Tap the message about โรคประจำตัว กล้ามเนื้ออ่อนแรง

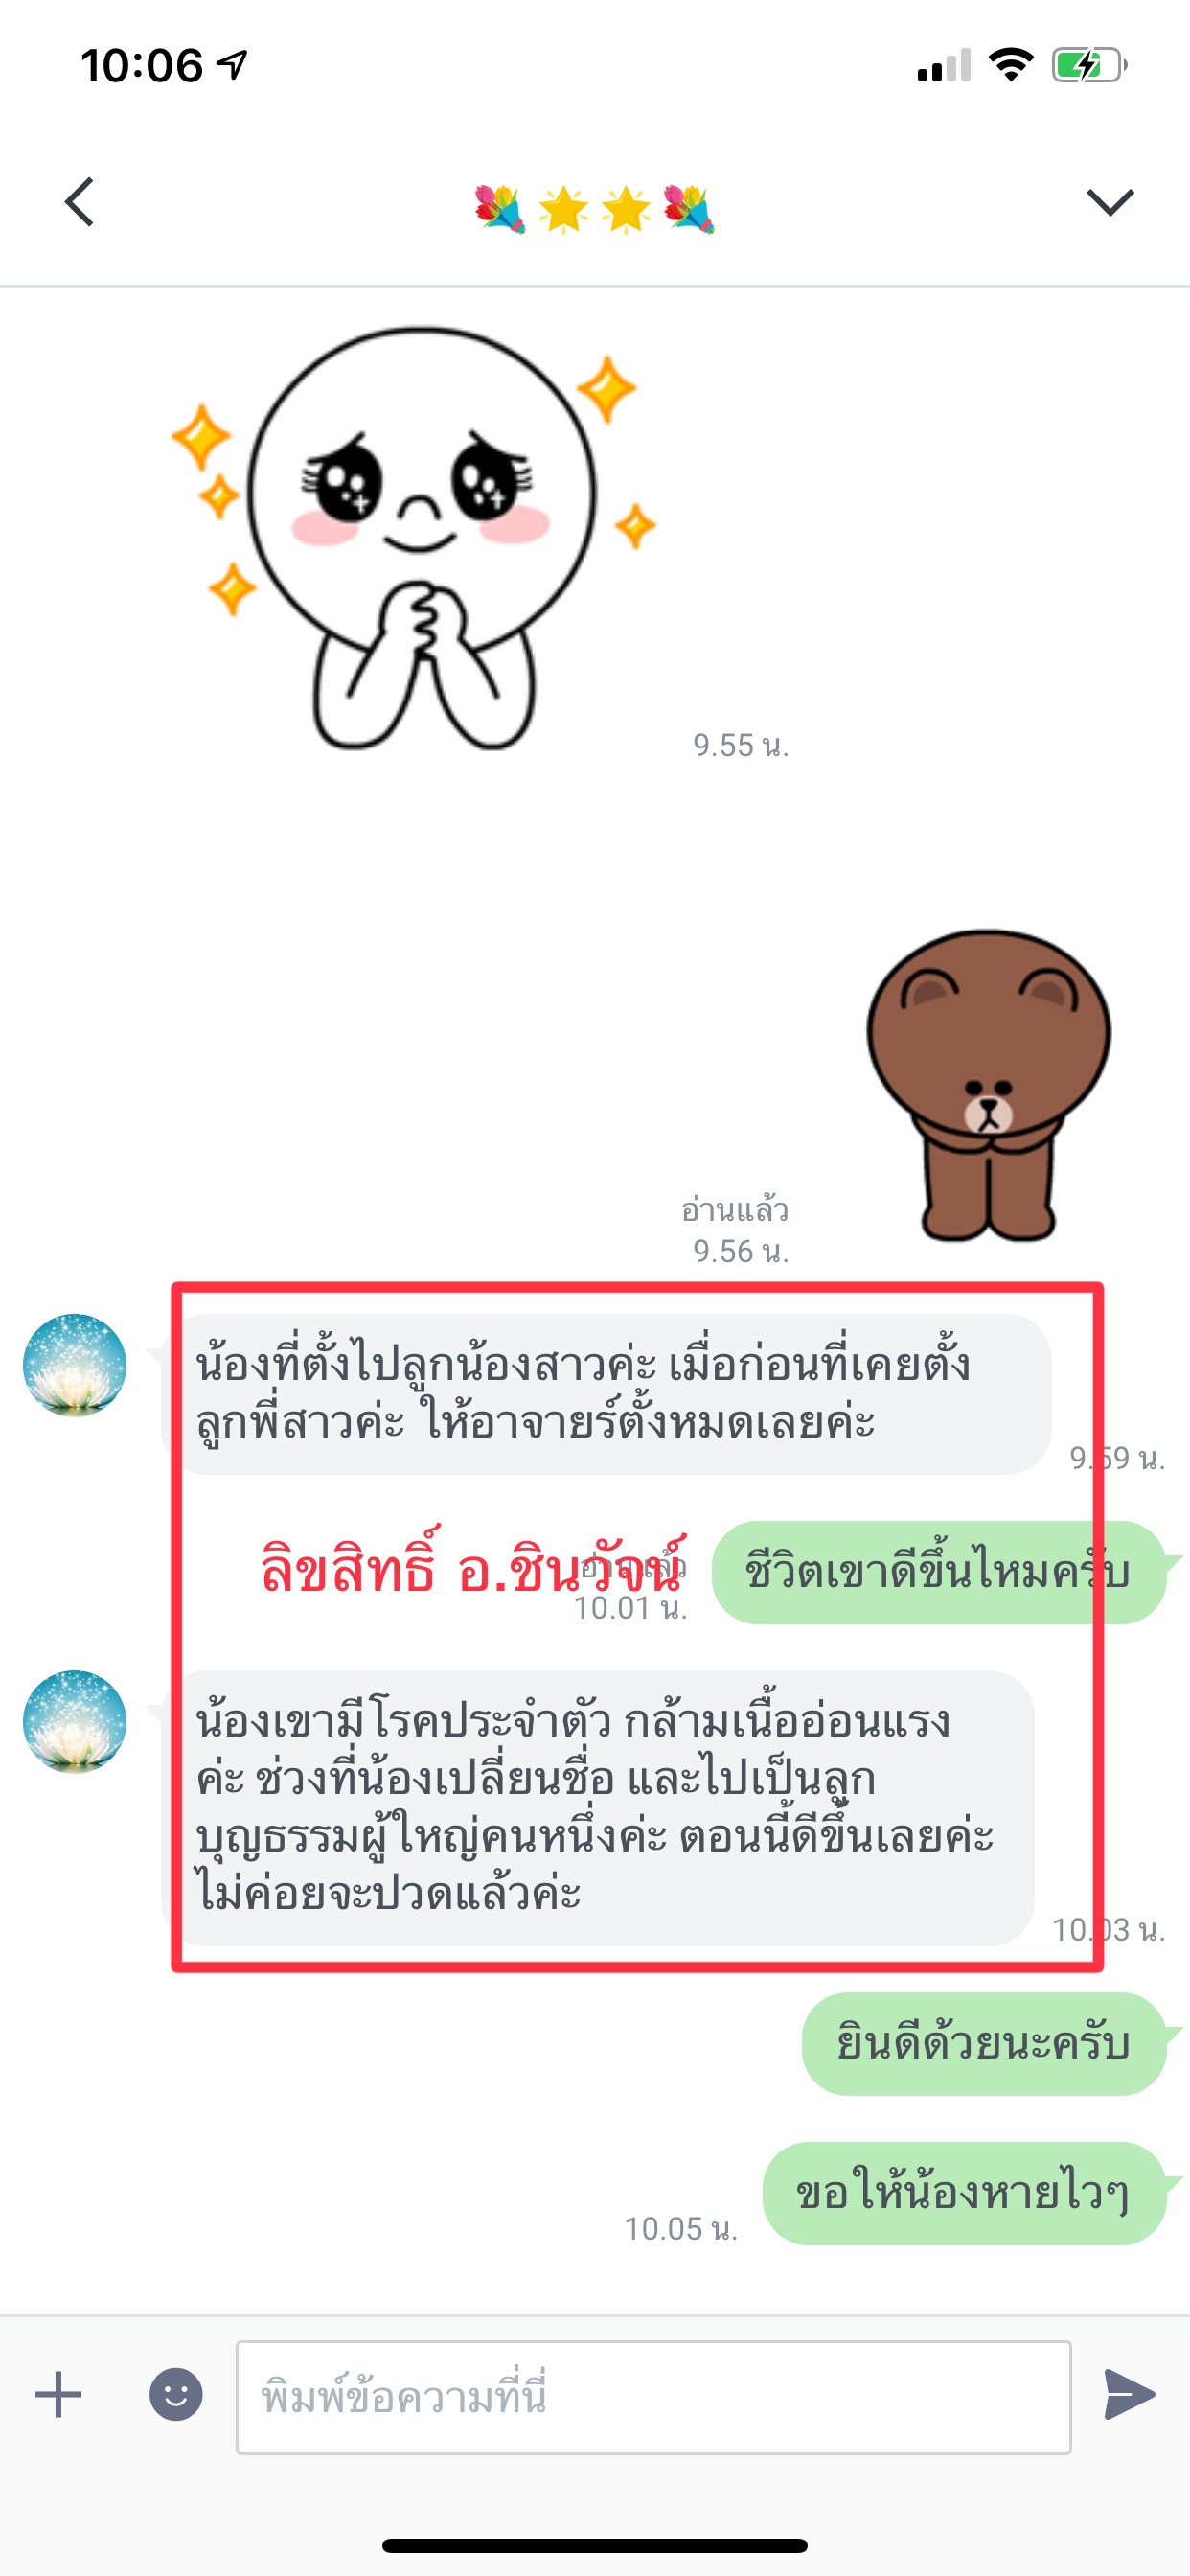coord(598,1807)
